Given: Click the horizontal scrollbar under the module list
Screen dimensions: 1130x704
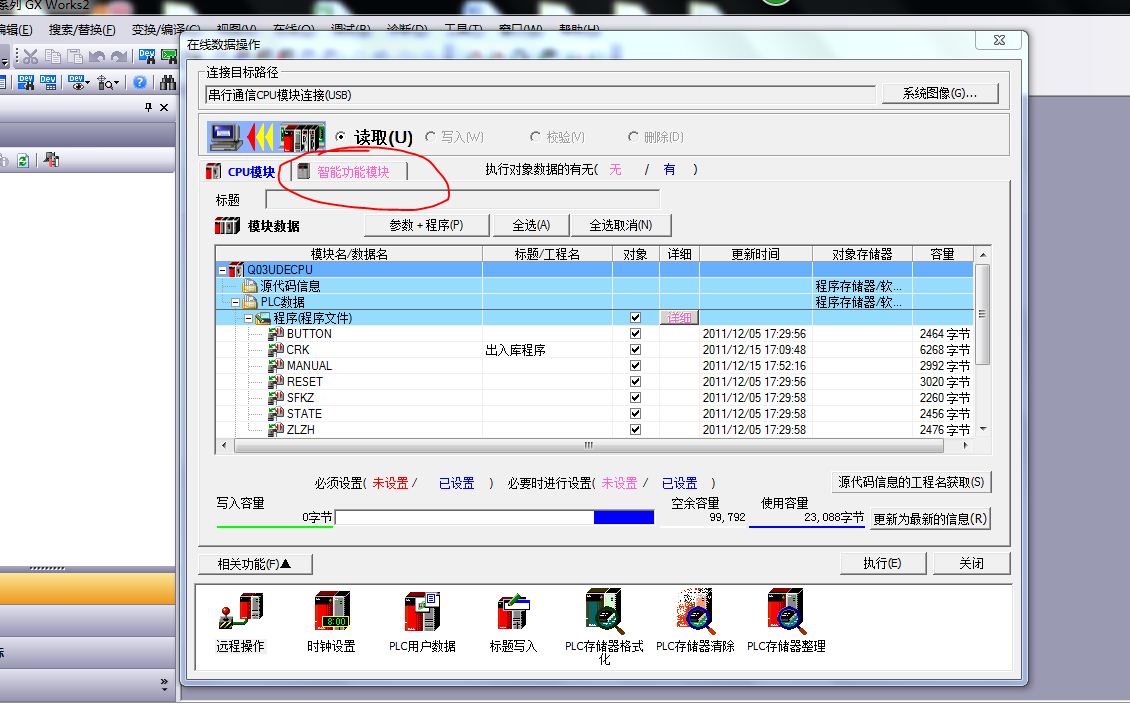Looking at the screenshot, I should pos(588,445).
